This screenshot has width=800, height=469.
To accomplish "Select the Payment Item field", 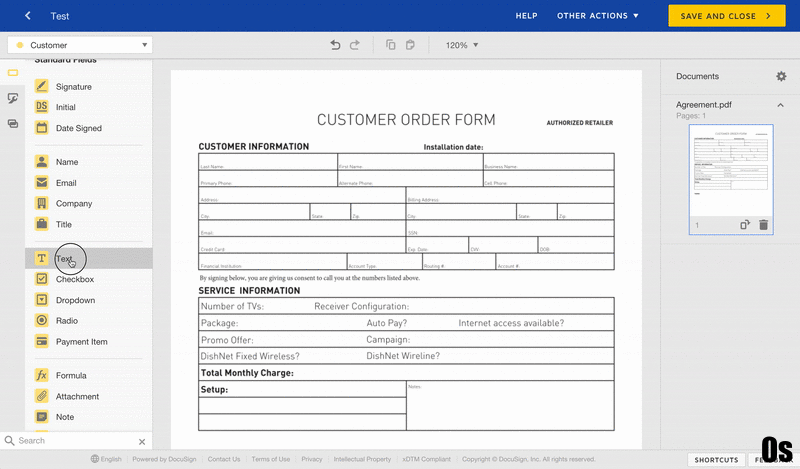I will 82,342.
